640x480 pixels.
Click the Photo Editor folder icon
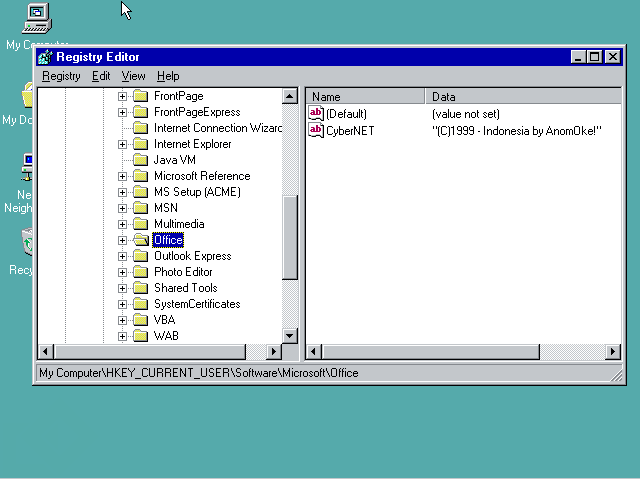pos(140,272)
